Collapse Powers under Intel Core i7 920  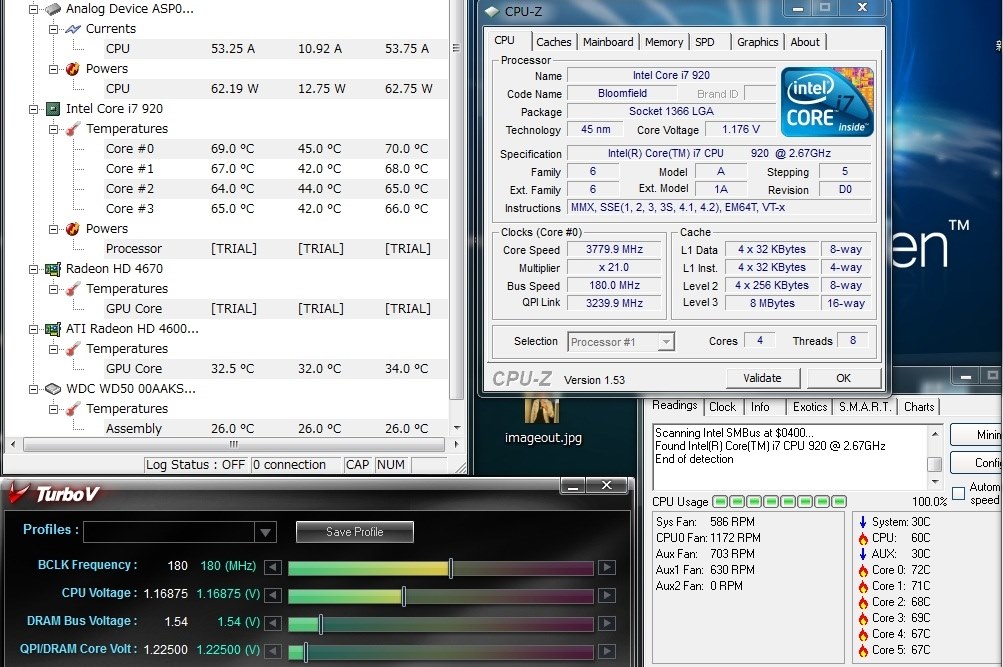(54, 228)
